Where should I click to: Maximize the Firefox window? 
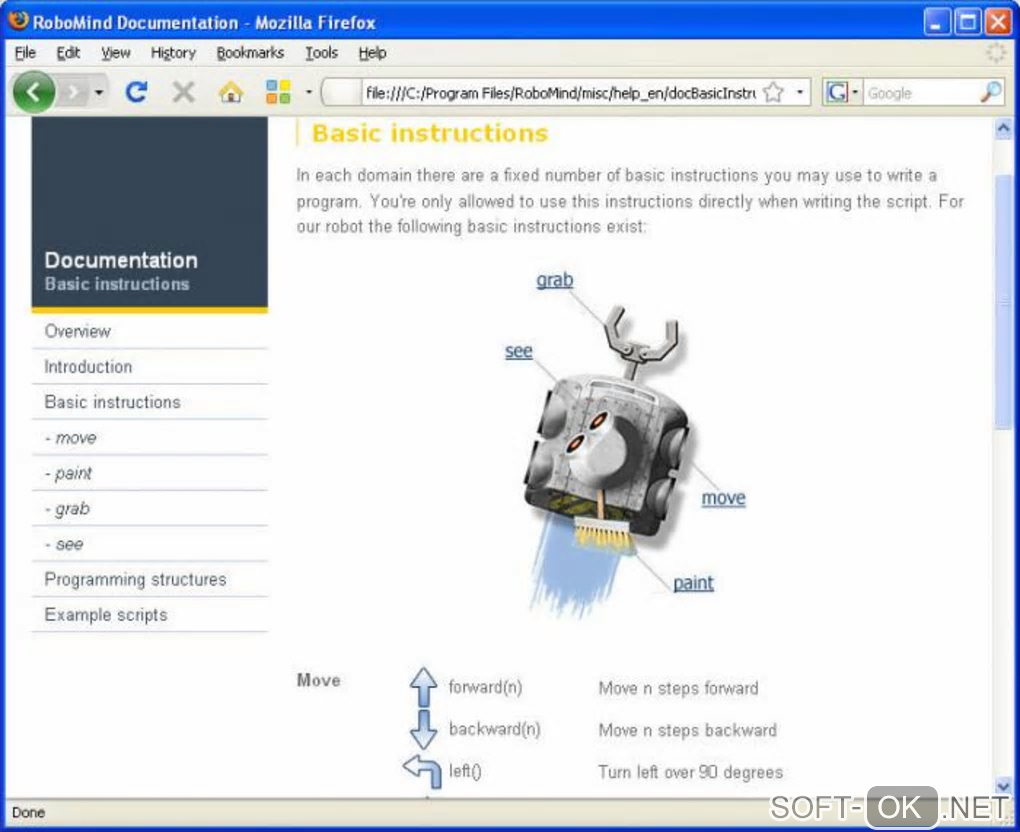(x=967, y=23)
